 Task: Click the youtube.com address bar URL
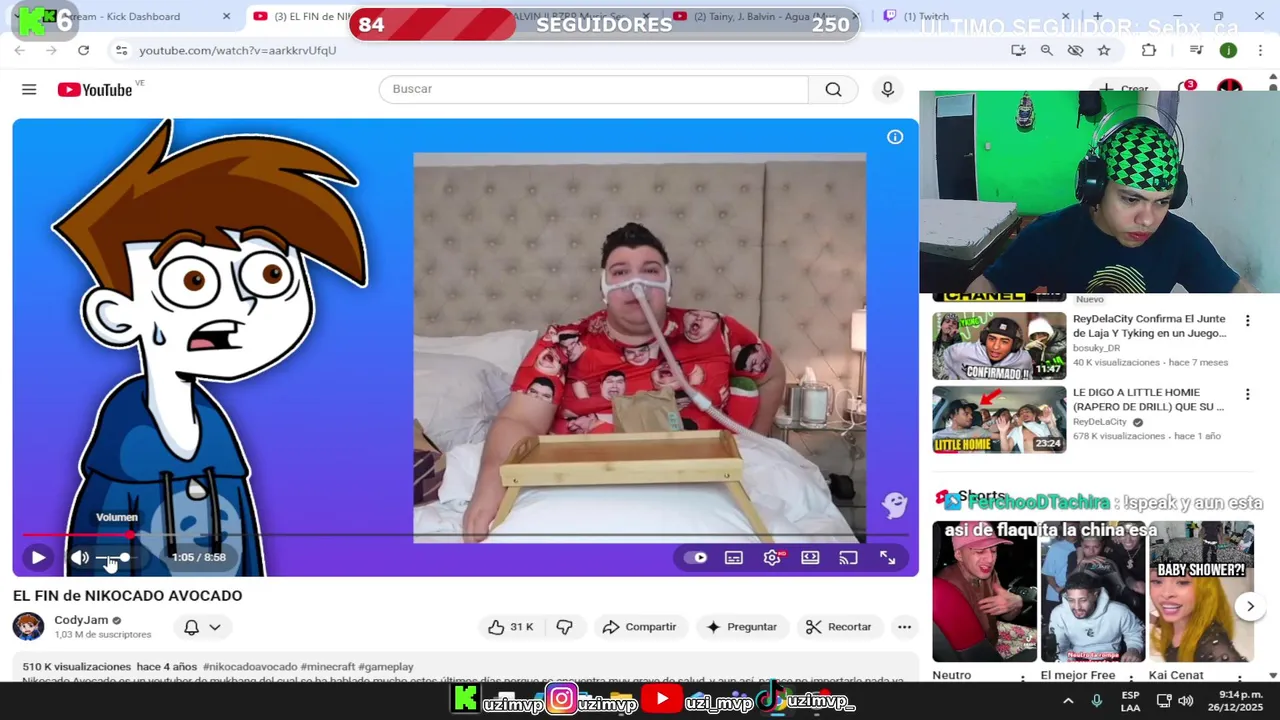[x=238, y=50]
